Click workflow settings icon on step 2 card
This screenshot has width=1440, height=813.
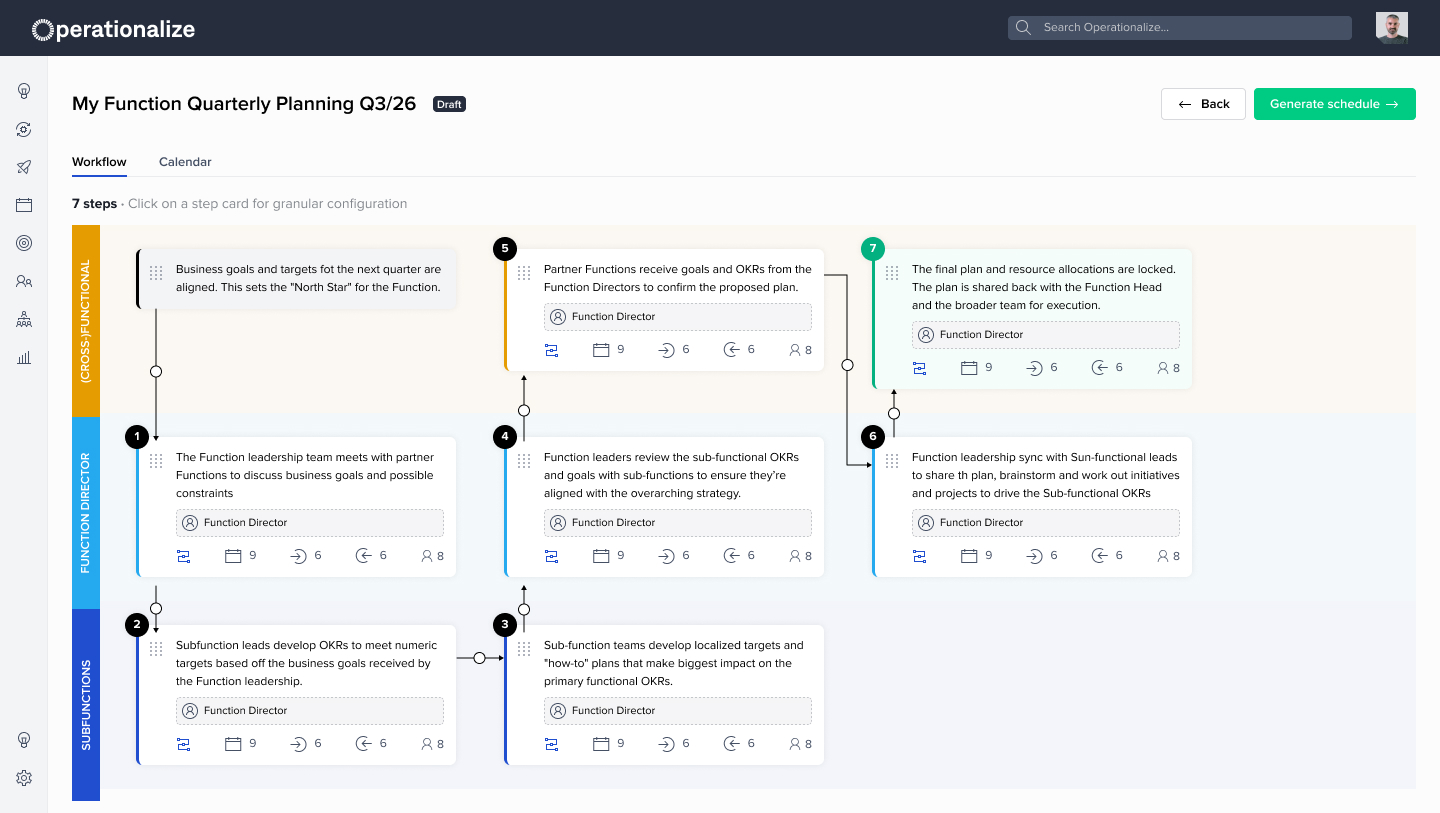tap(183, 744)
